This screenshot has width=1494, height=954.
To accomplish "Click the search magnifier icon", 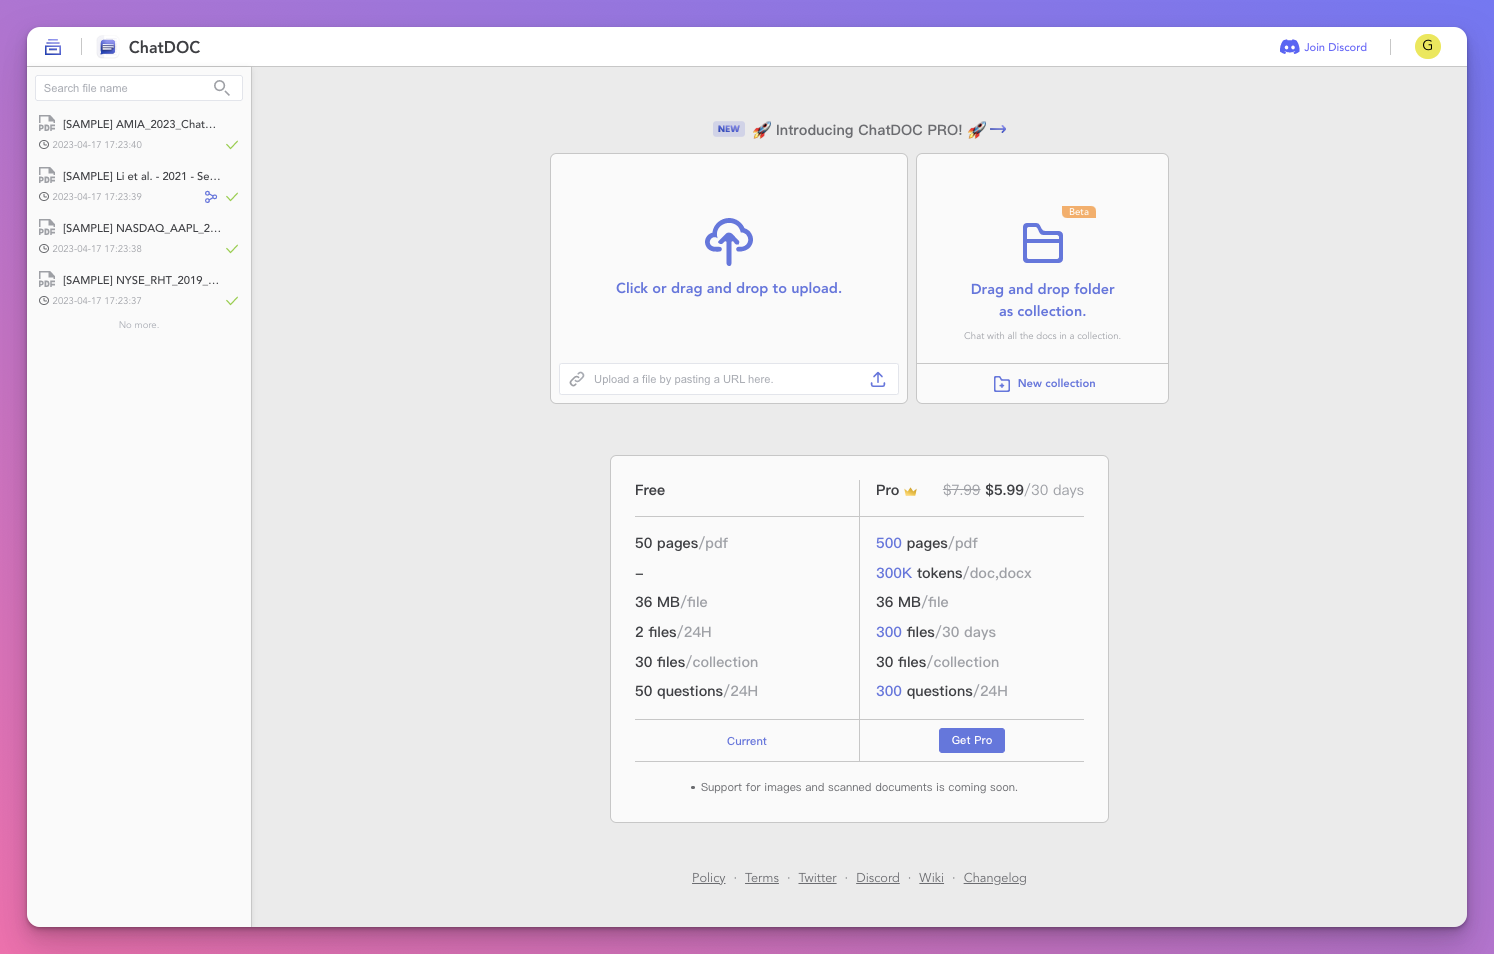I will point(222,88).
